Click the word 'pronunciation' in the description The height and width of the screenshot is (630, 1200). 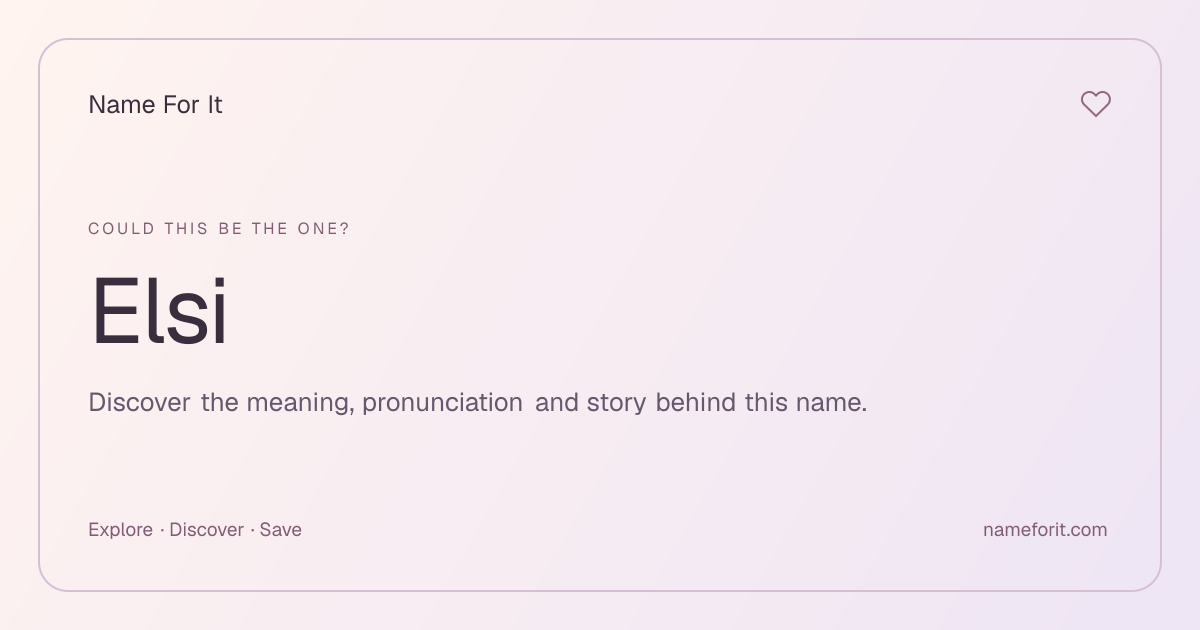[x=442, y=403]
